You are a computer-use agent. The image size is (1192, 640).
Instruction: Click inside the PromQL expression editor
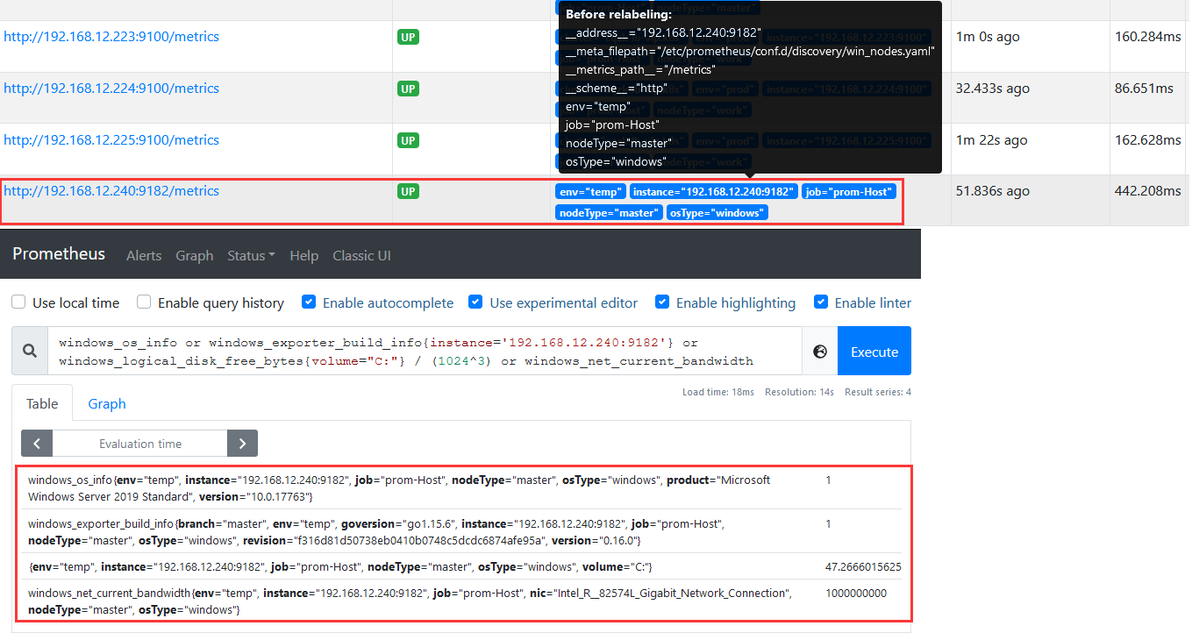[x=425, y=351]
